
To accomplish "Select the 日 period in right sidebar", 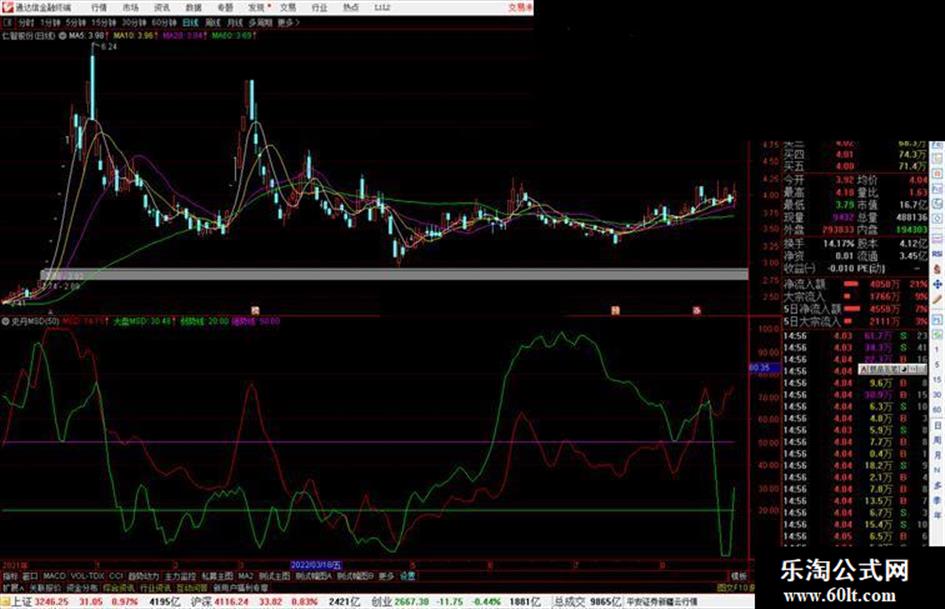I will click(x=937, y=426).
